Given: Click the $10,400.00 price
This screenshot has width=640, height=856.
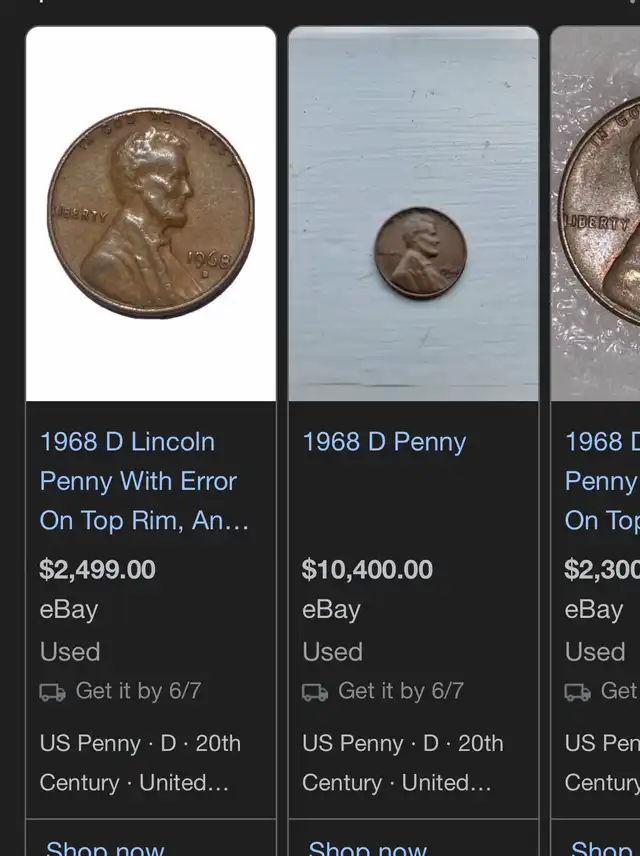Looking at the screenshot, I should (x=367, y=570).
